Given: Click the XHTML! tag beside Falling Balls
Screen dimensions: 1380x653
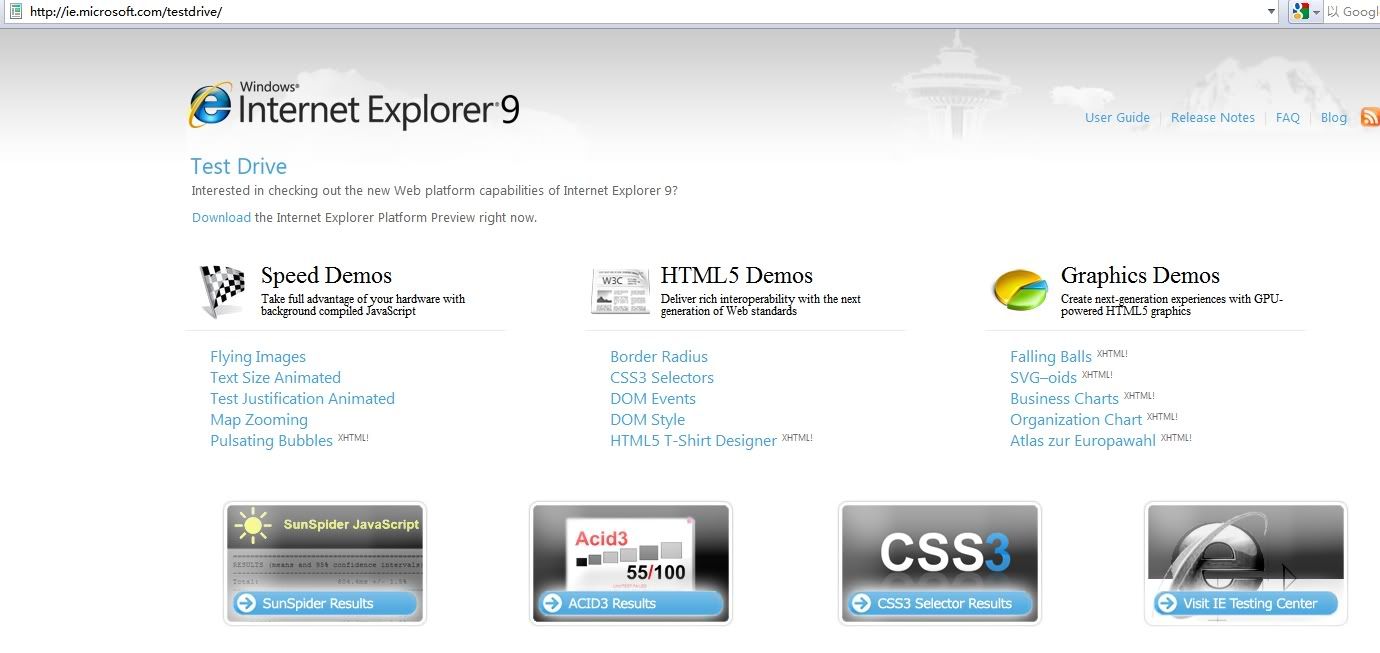Looking at the screenshot, I should coord(1112,354).
